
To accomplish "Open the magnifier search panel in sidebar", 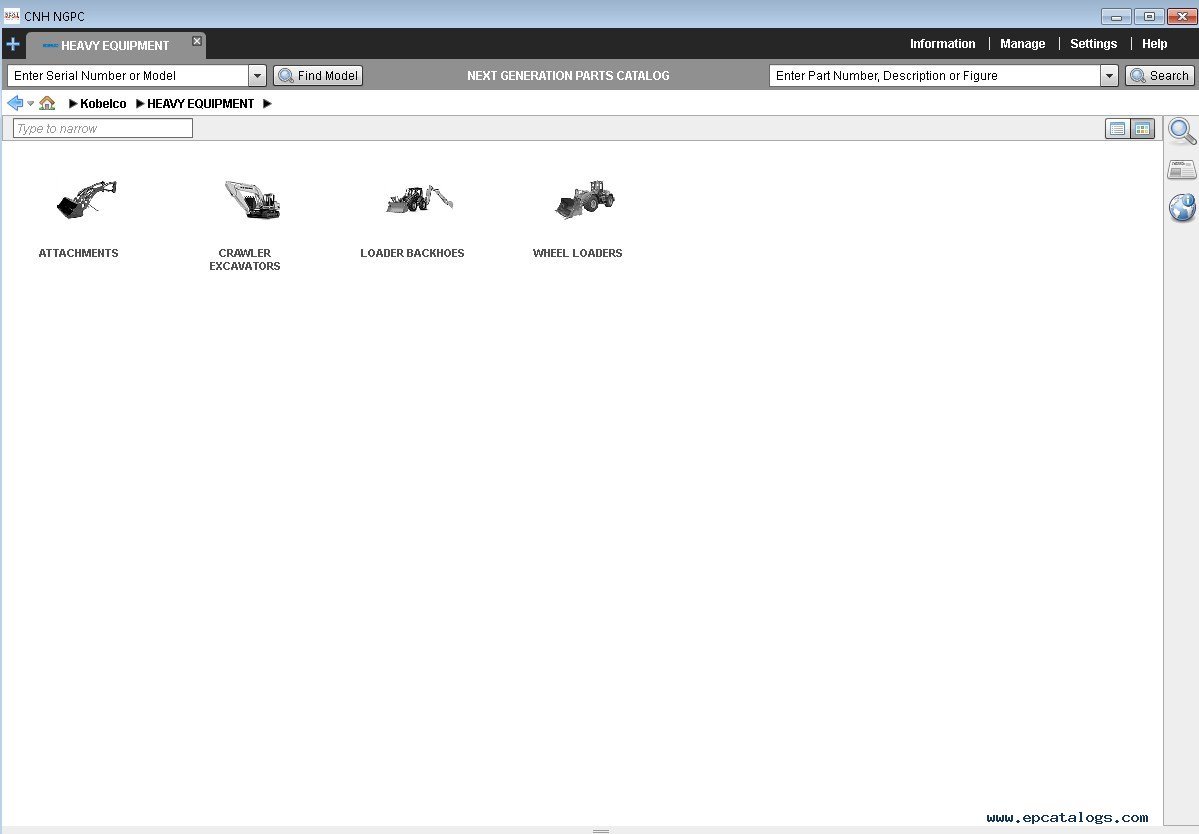I will click(x=1182, y=131).
